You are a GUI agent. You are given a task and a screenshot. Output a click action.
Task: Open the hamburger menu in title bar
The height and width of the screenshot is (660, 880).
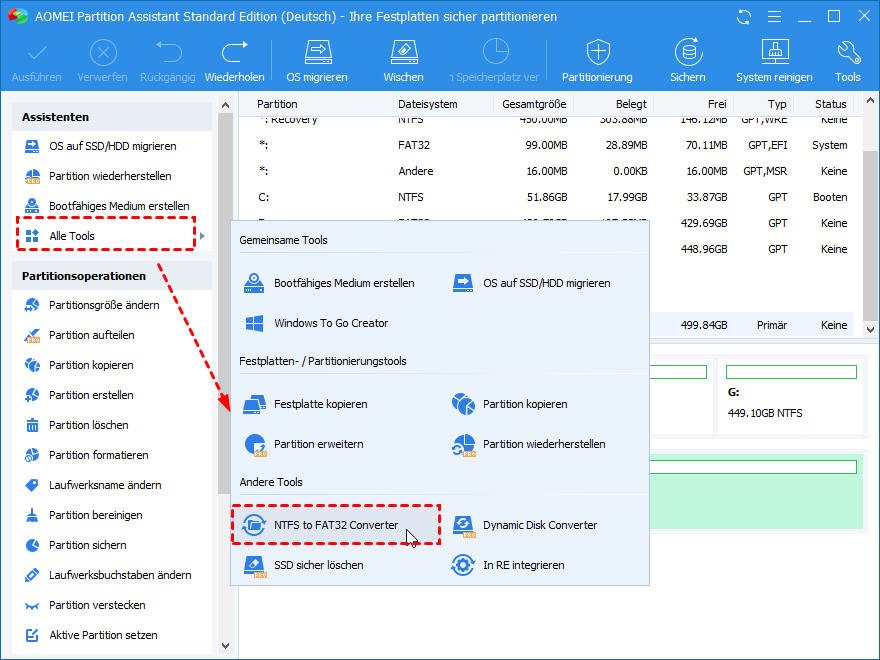coord(774,17)
